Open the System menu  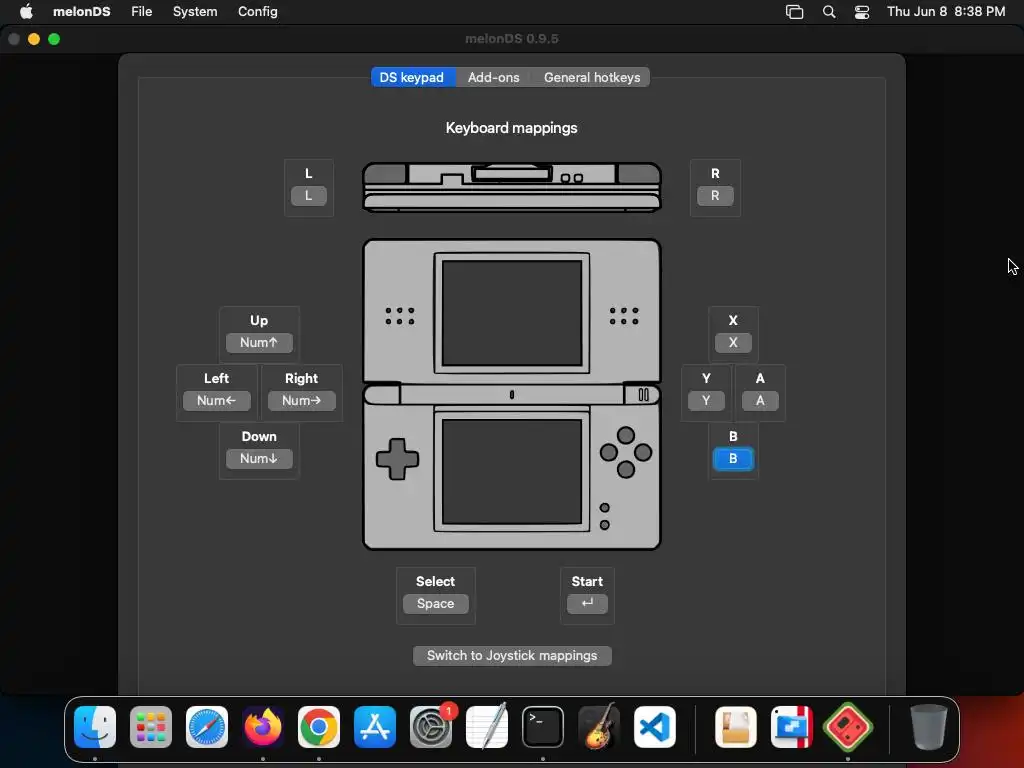click(195, 12)
